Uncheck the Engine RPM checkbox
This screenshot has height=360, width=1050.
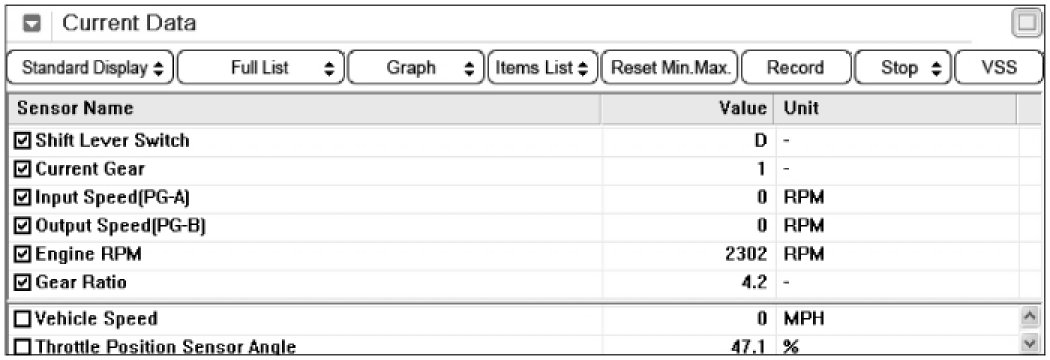[22, 254]
